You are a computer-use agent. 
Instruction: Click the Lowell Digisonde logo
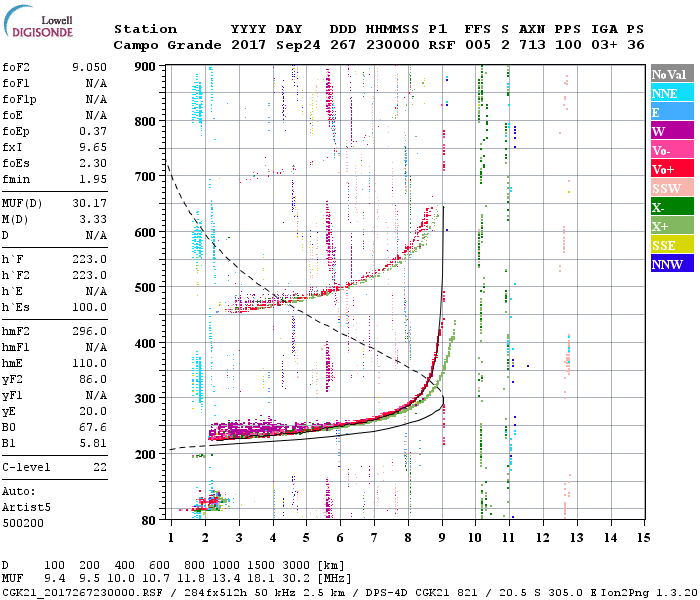[38, 21]
